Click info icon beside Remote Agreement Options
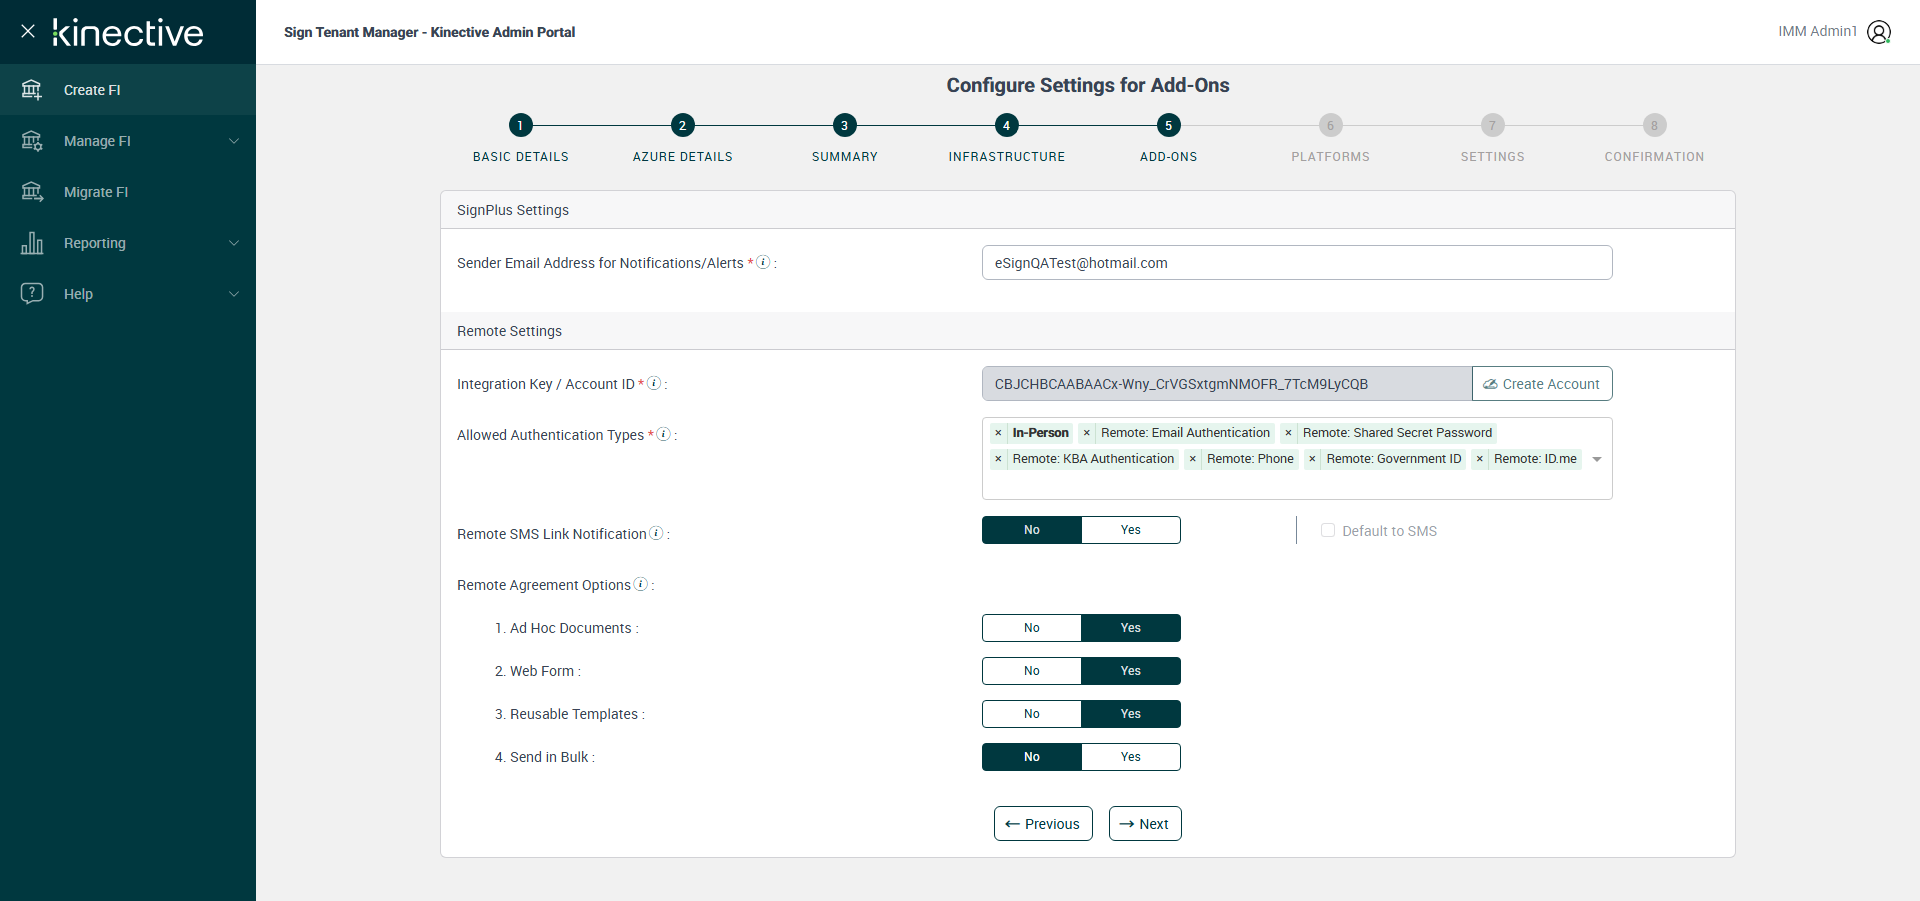 (x=641, y=584)
